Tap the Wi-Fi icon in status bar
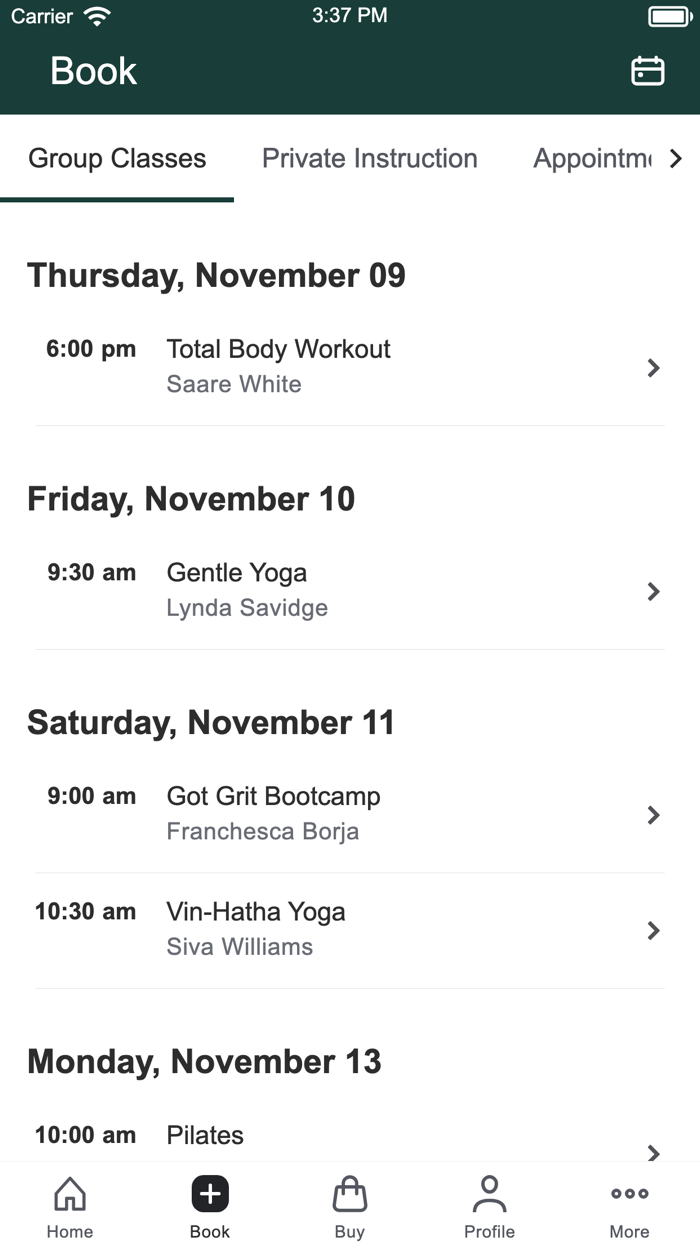700x1244 pixels. (x=97, y=15)
